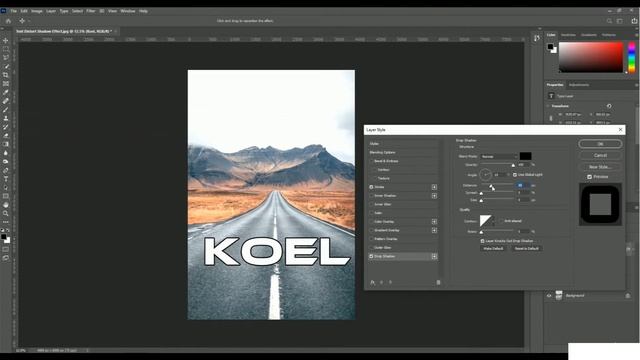Click OK in Layer Style dialog
Viewport: 640px width, 360px height.
[x=600, y=144]
